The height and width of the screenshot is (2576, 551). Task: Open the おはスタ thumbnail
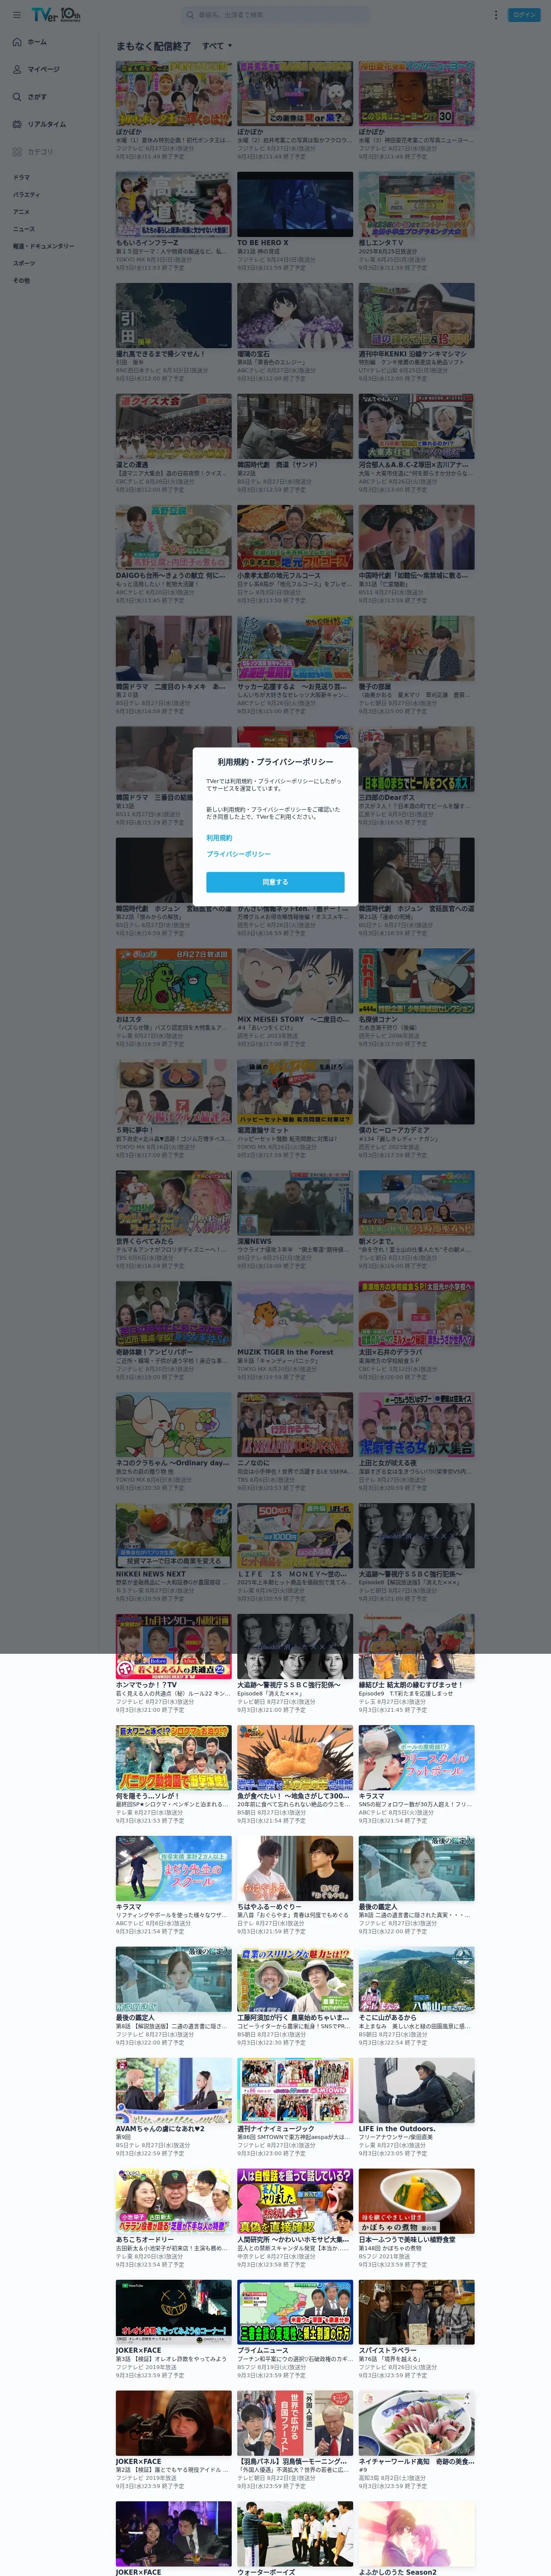coord(173,980)
